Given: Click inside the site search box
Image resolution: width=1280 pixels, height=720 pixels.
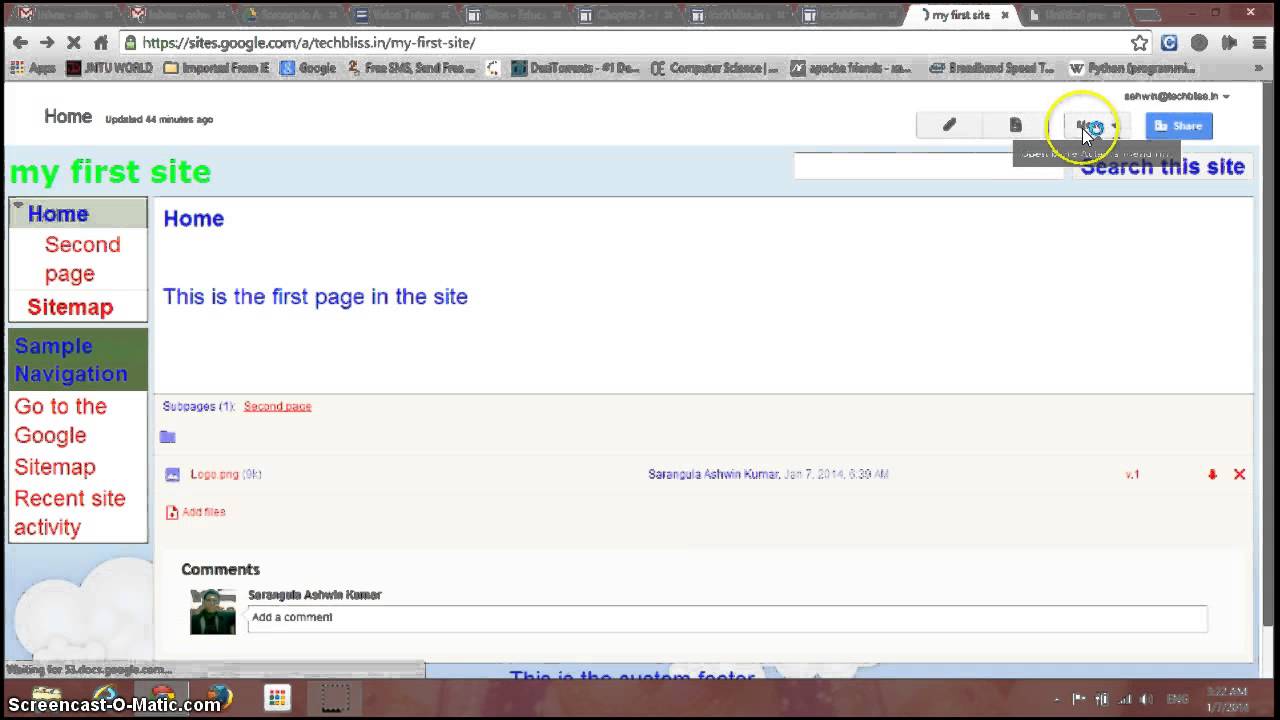Looking at the screenshot, I should click(x=928, y=166).
